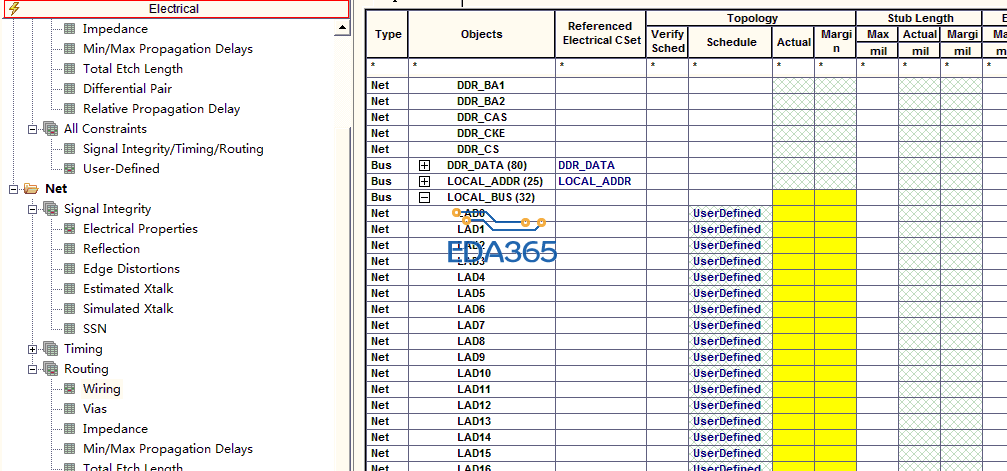Collapse the Signal Integrity workbook node
The width and height of the screenshot is (1007, 471).
[x=32, y=209]
